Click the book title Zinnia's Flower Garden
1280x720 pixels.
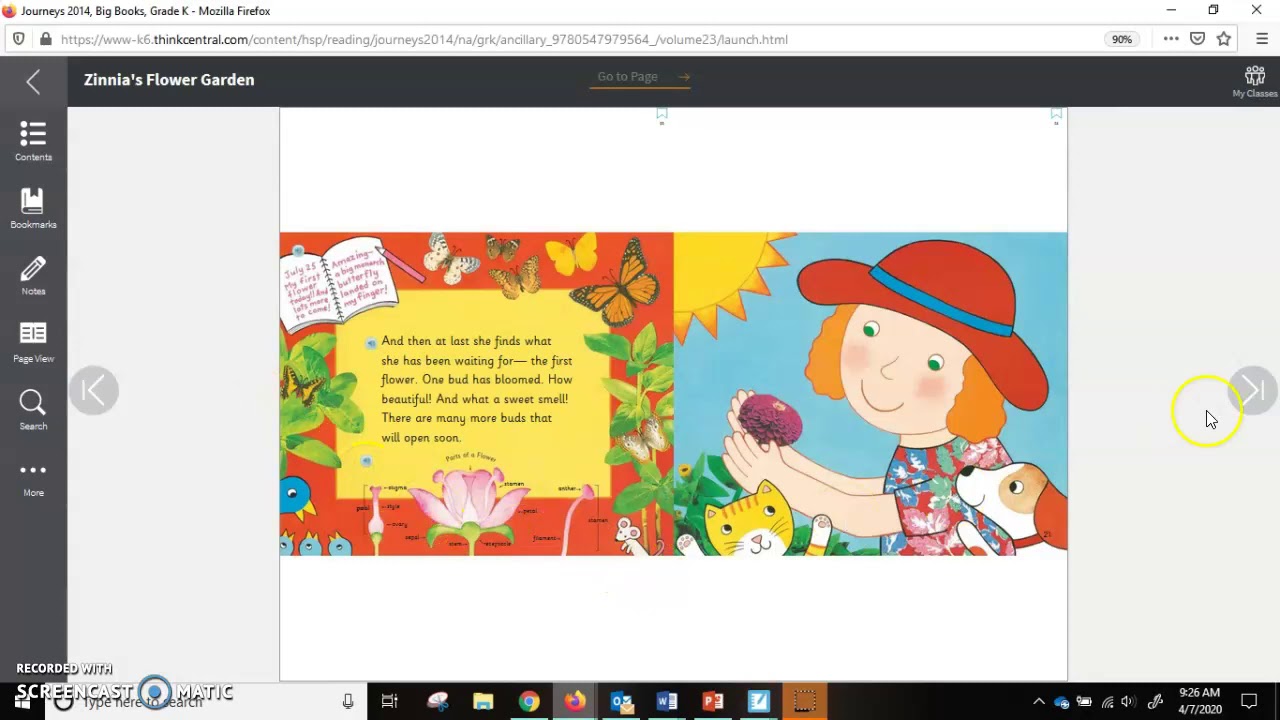tap(169, 80)
